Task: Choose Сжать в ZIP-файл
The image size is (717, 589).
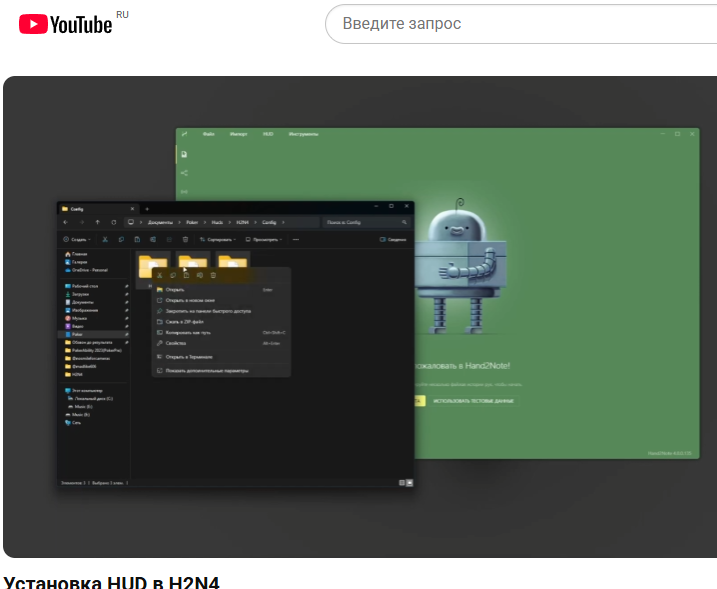Action: tap(221, 322)
